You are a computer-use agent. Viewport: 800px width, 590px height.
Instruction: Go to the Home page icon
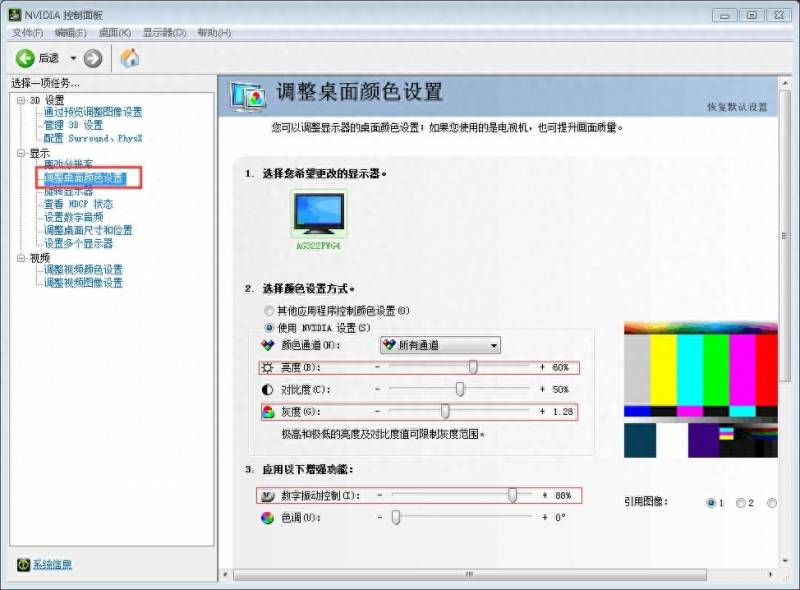(x=130, y=58)
